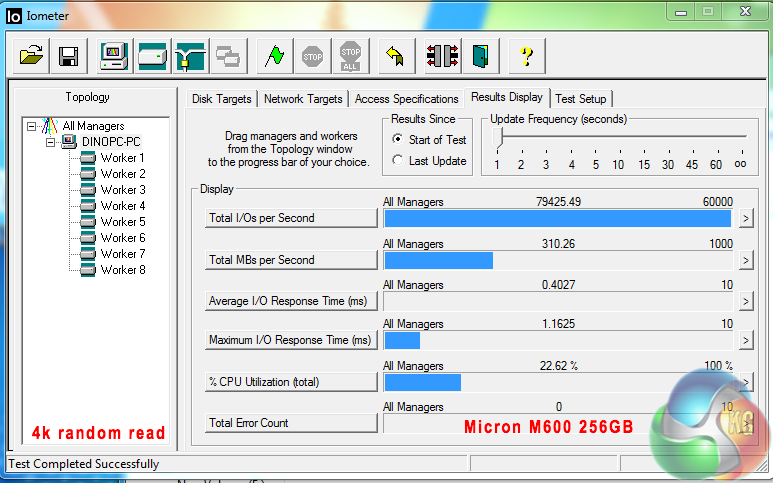Stop All tests icon
773x483 pixels.
tap(351, 56)
